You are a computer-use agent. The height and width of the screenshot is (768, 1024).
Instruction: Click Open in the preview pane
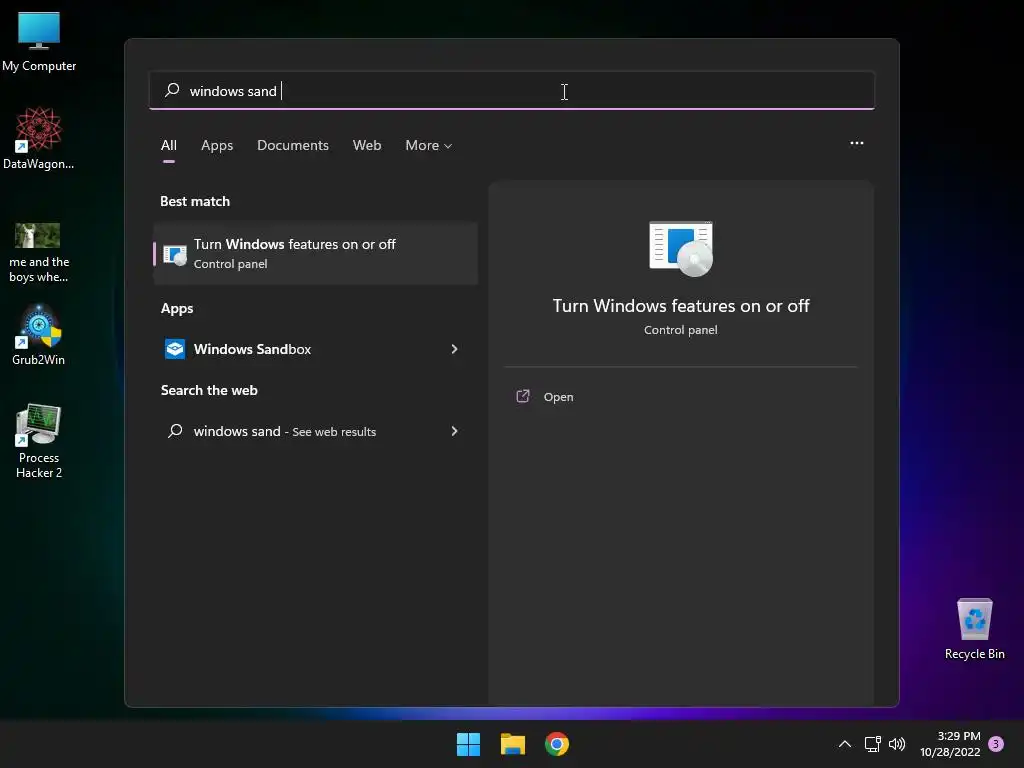558,397
